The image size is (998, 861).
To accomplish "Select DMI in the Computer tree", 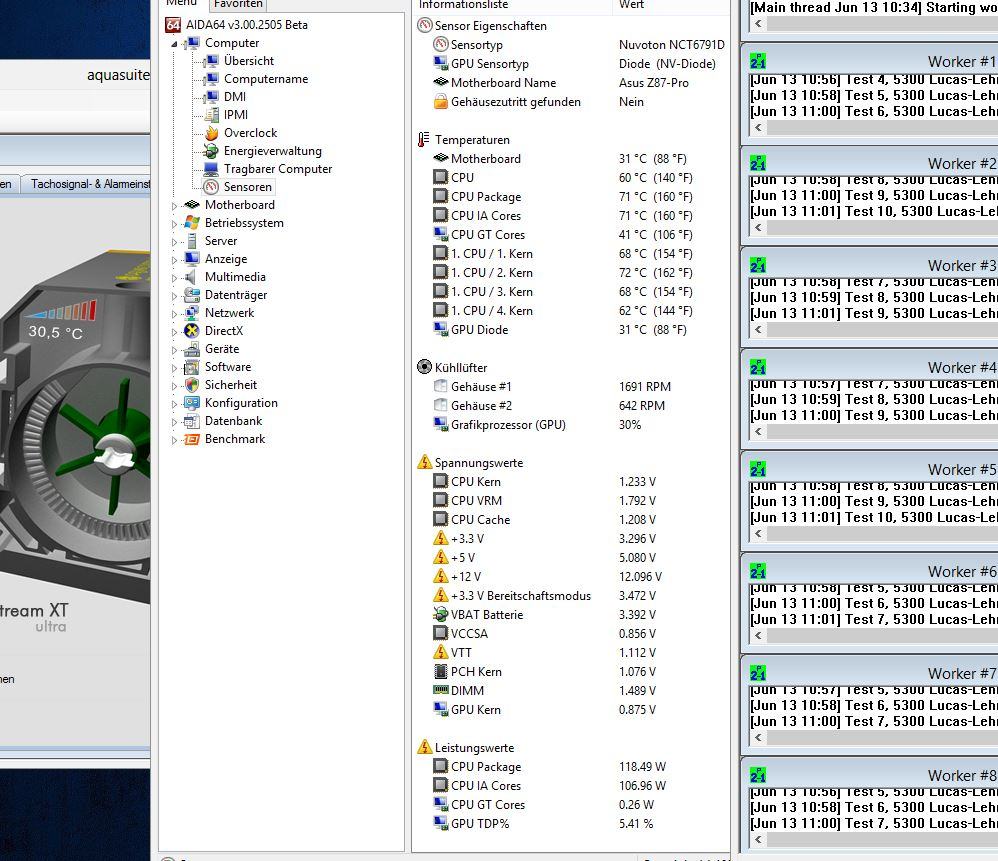I will 235,97.
